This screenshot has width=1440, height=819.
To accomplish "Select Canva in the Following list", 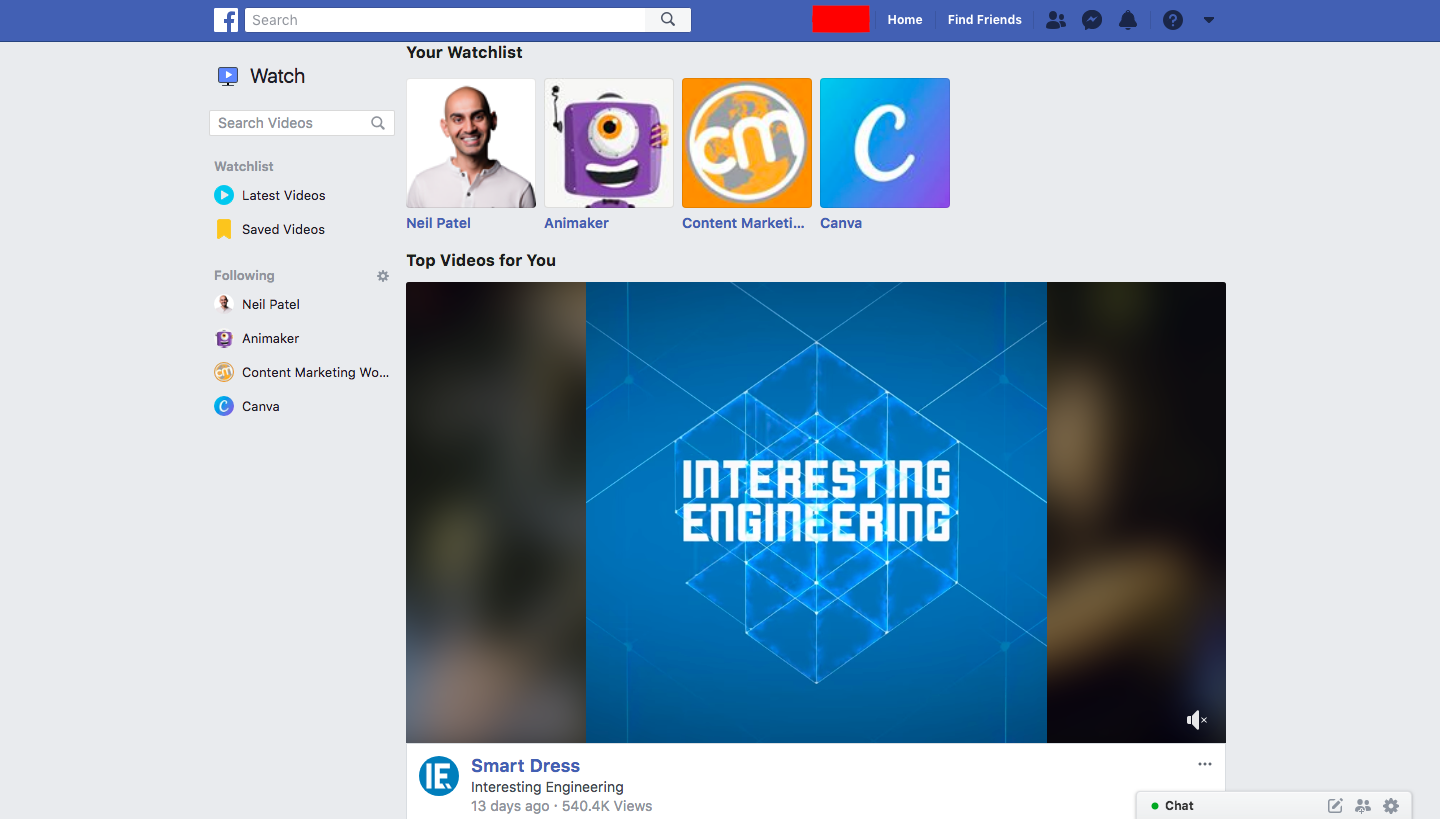I will (x=261, y=406).
